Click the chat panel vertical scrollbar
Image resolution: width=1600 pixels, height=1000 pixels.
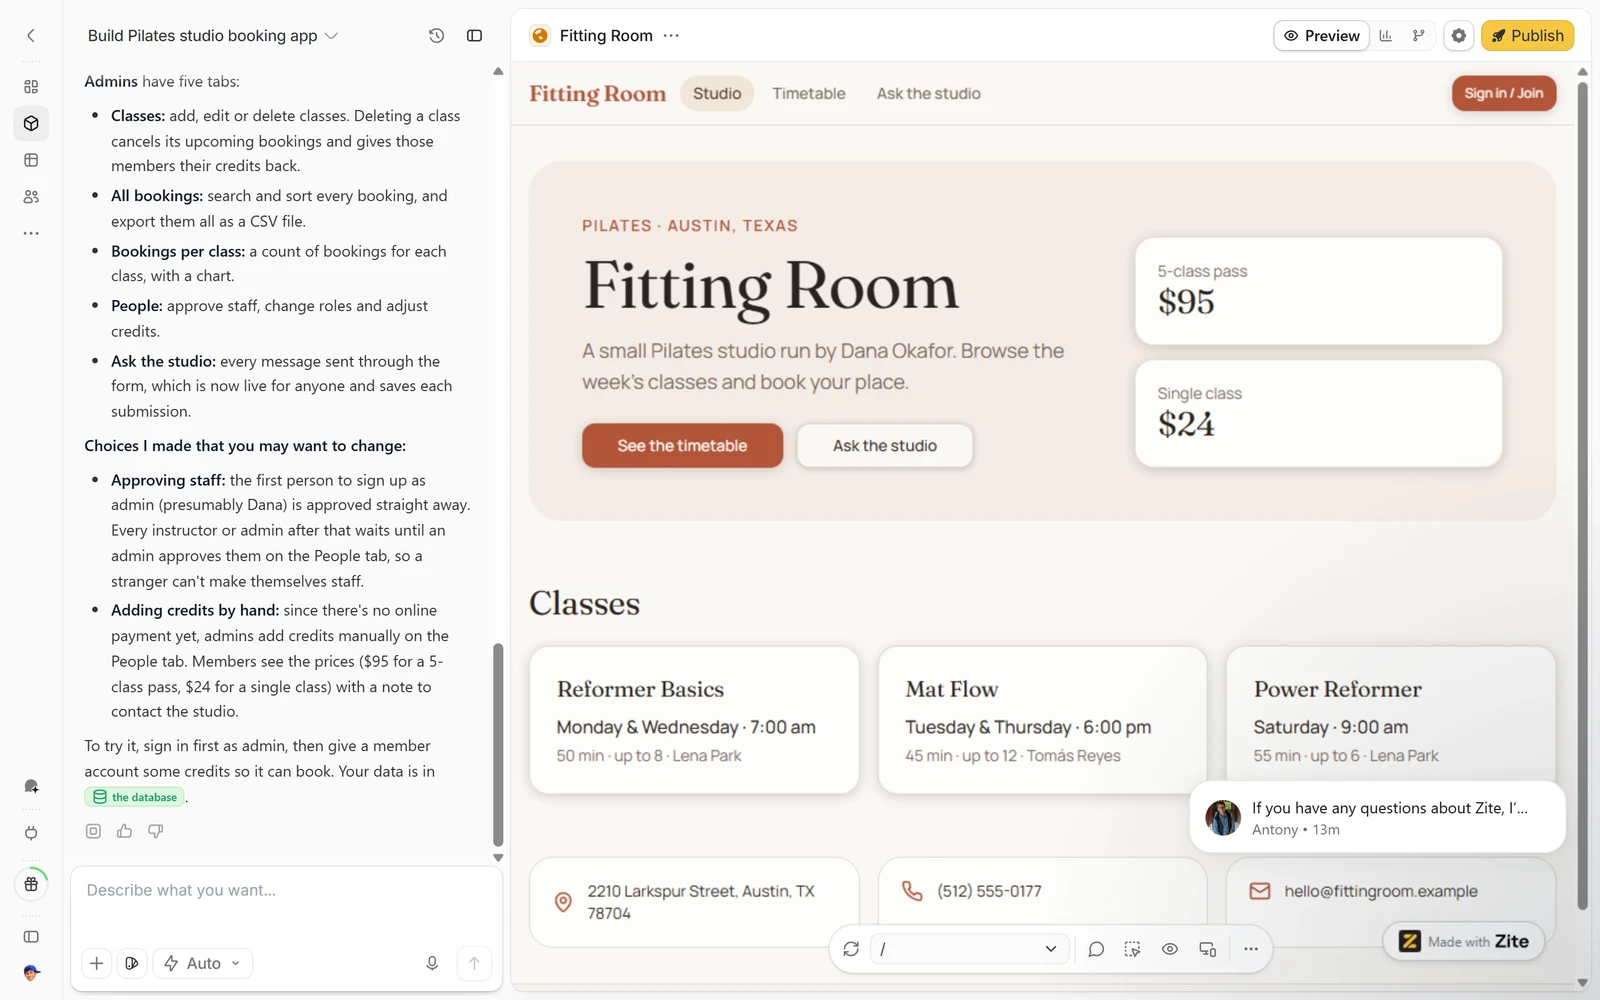(x=498, y=745)
